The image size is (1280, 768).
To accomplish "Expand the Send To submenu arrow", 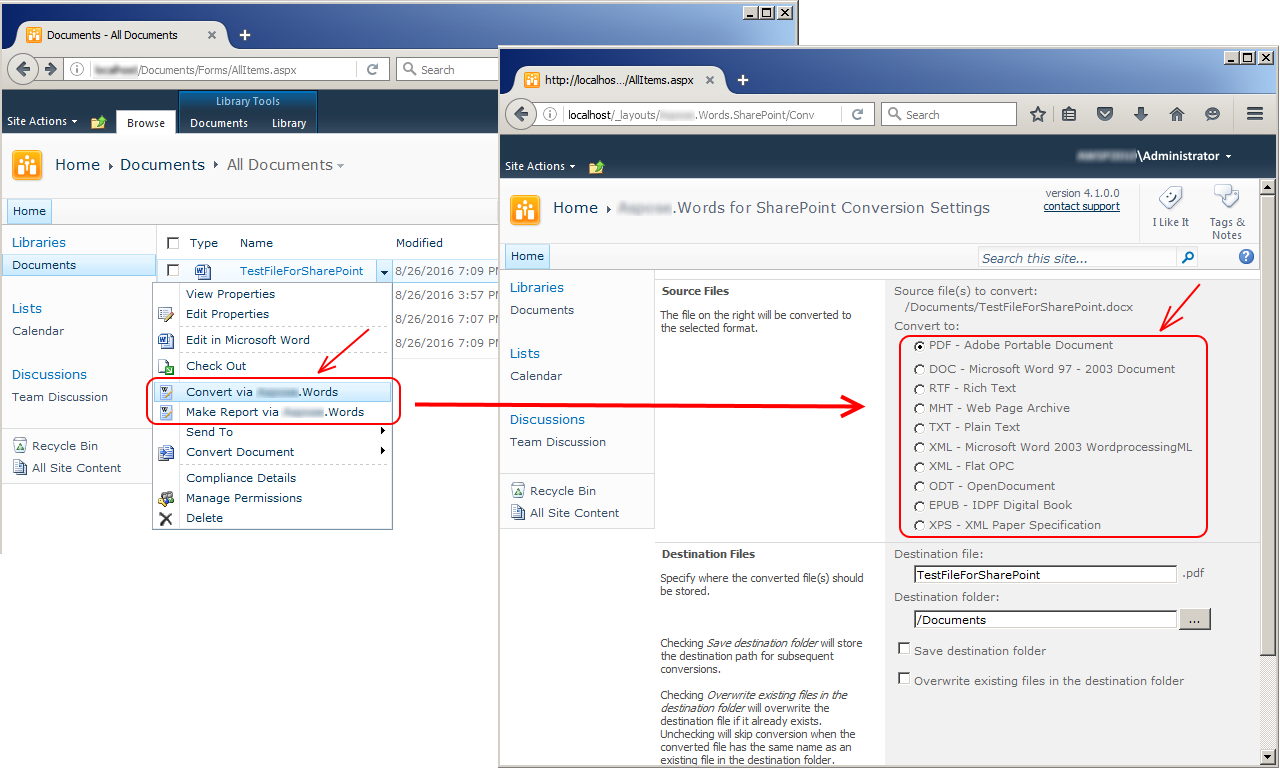I will tap(382, 432).
